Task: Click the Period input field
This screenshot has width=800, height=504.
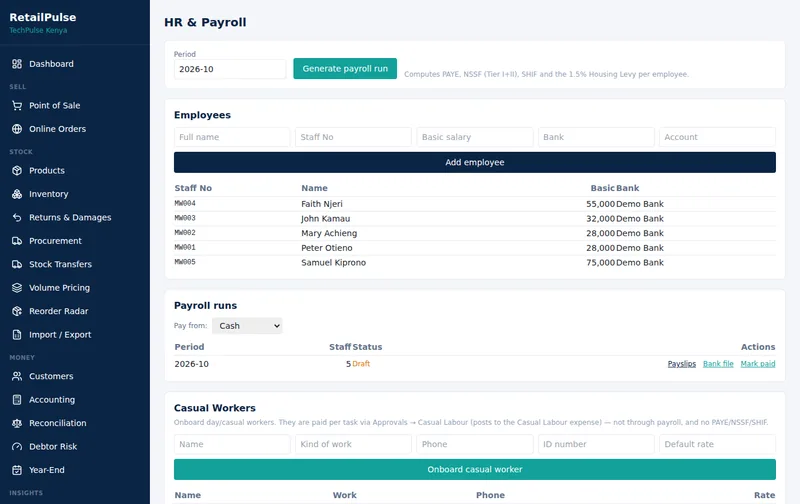Action: (x=230, y=69)
